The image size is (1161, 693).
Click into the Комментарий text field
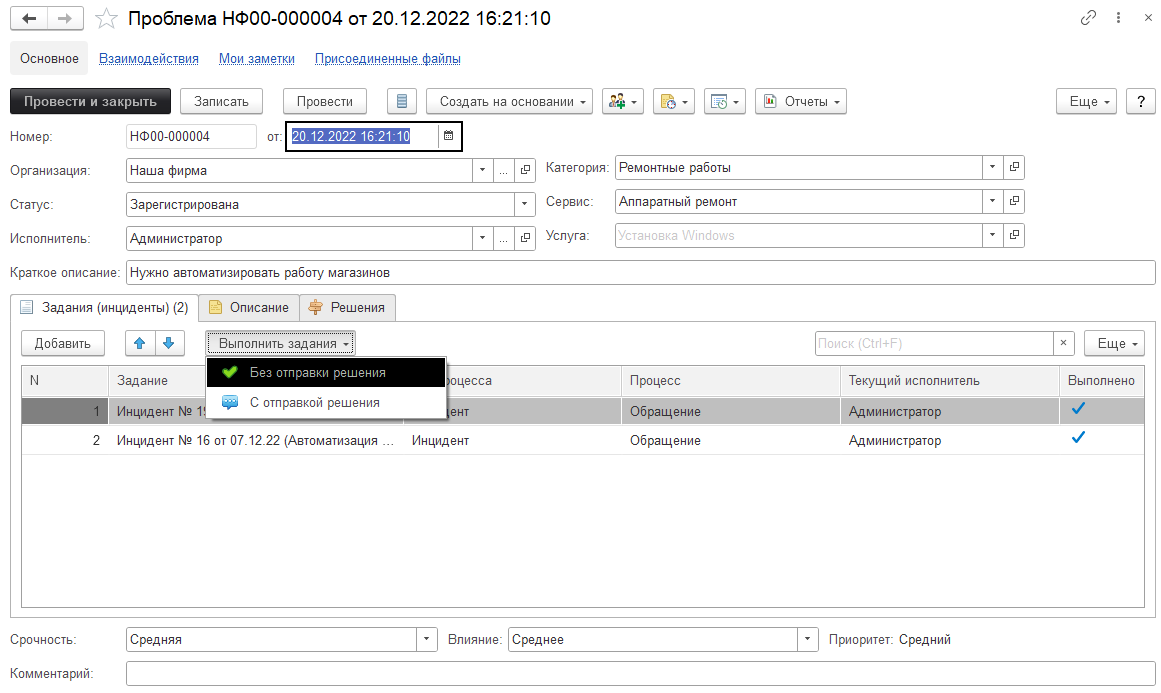click(x=640, y=674)
